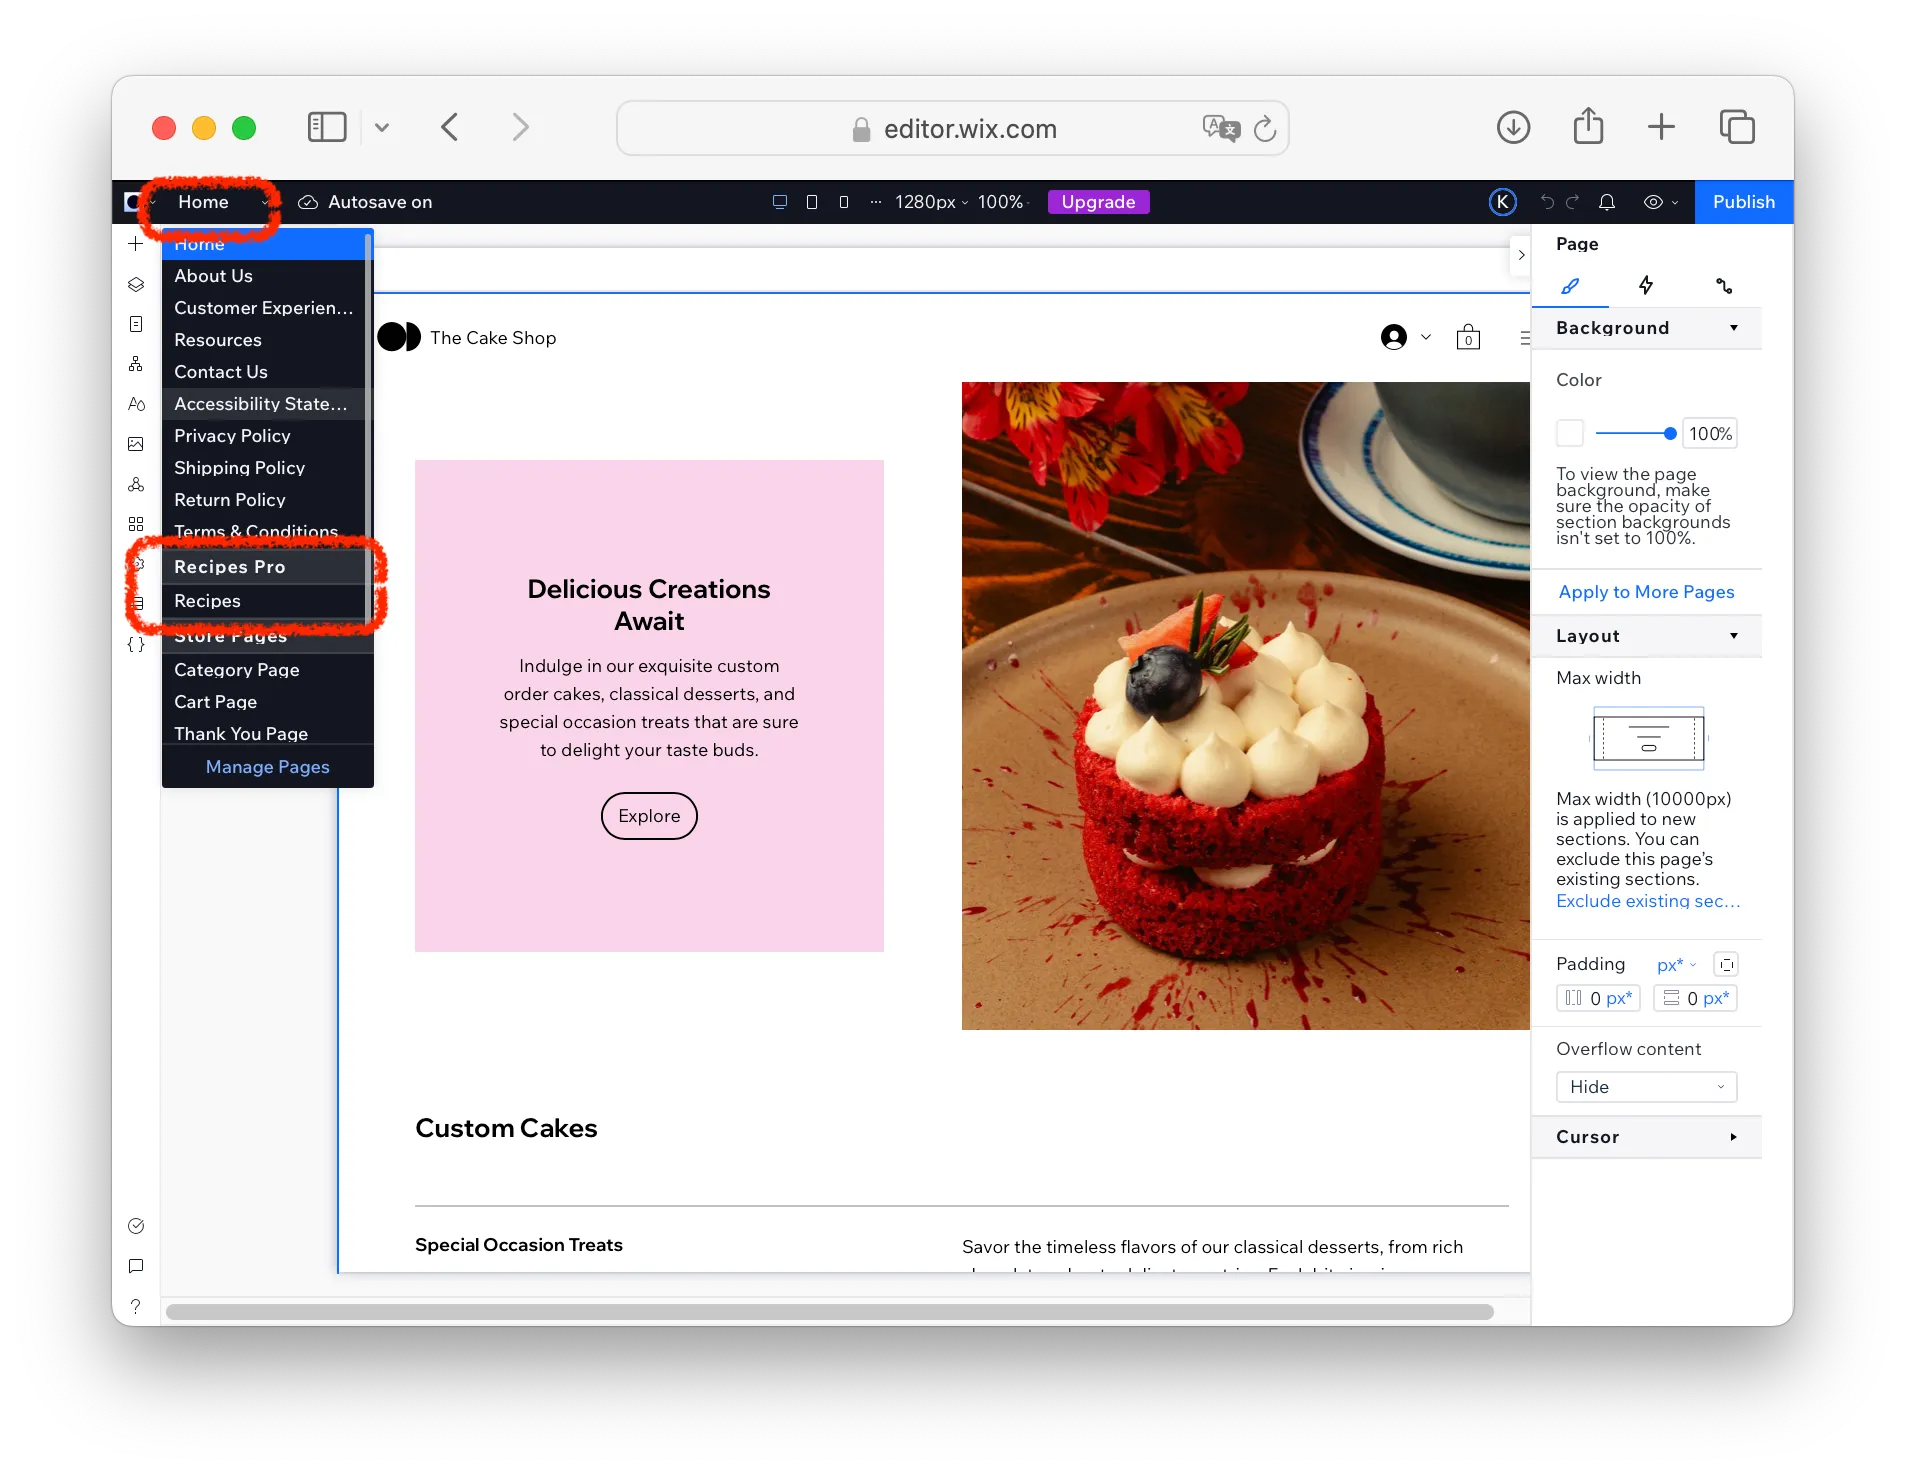
Task: Open the member login chevron on canvas
Action: tap(1426, 337)
